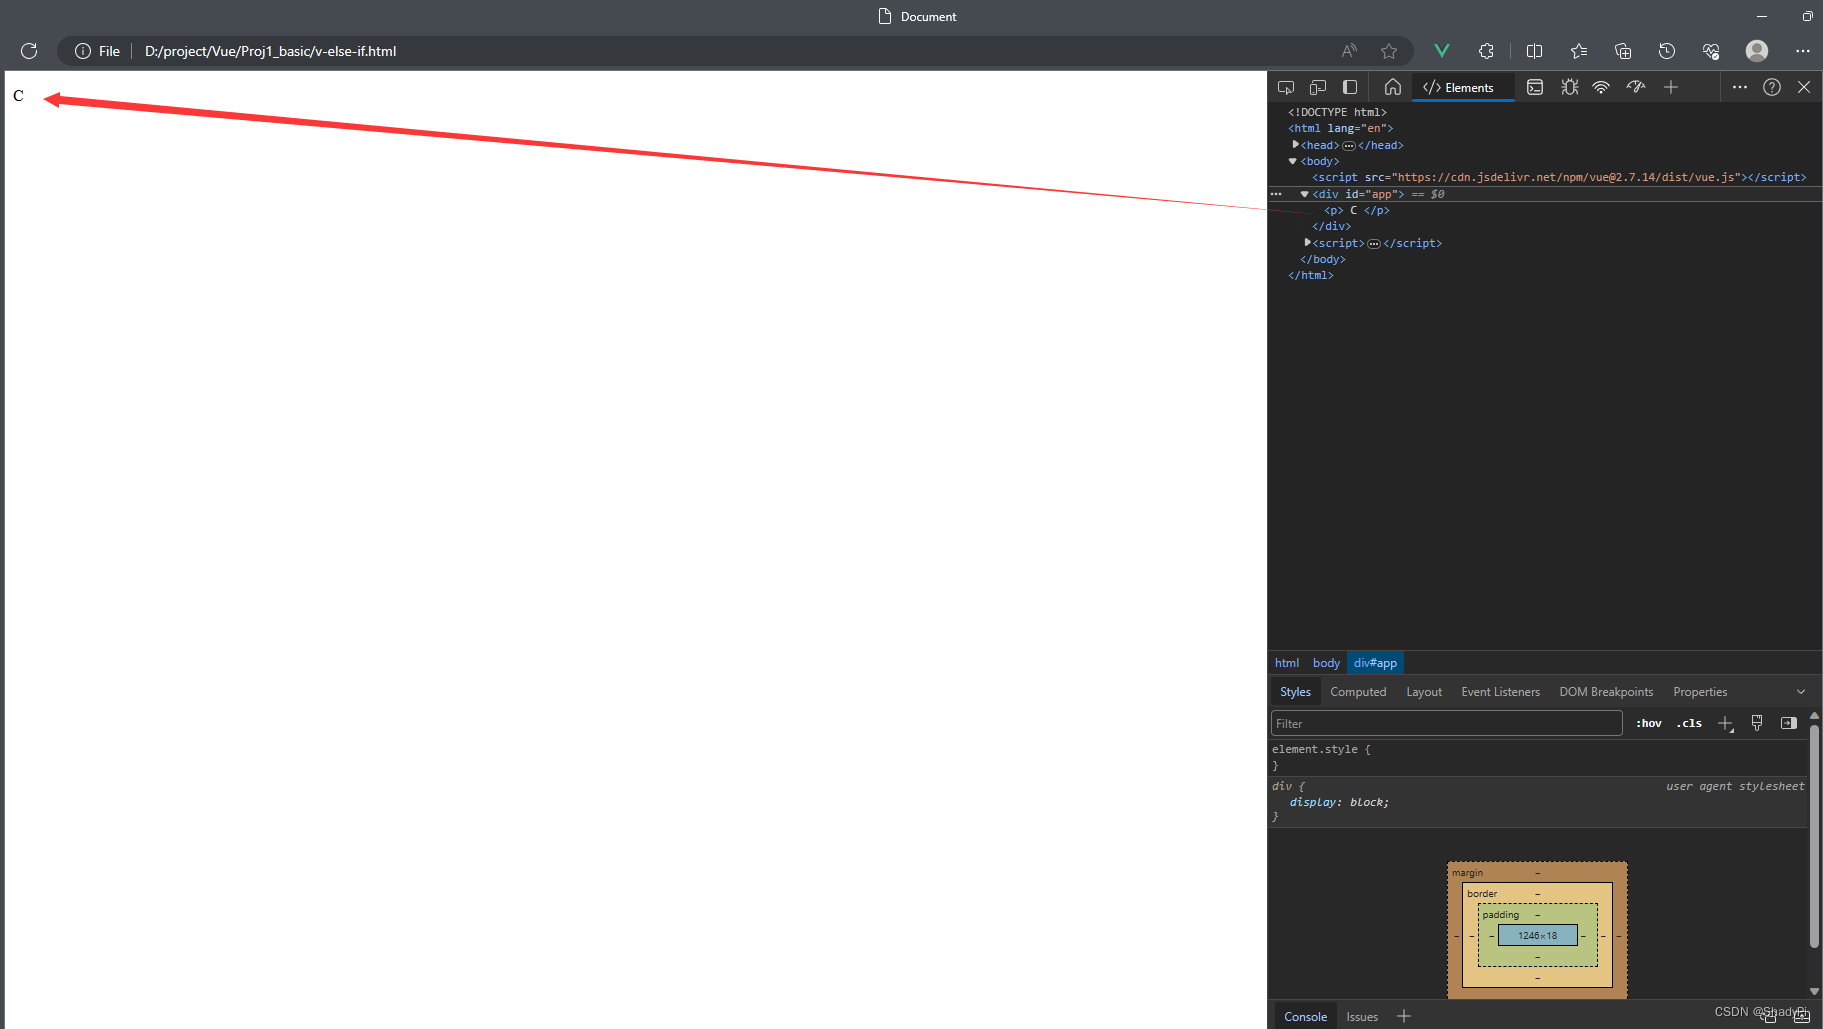The width and height of the screenshot is (1823, 1029).
Task: Reload the page with the refresh icon
Action: (x=29, y=51)
